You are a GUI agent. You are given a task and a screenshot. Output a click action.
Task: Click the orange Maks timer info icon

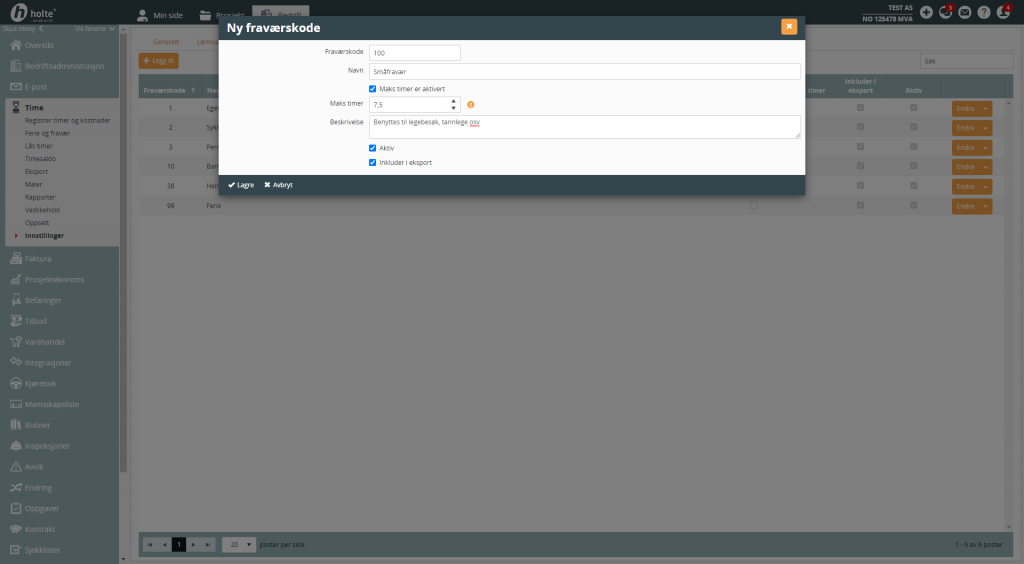click(x=470, y=104)
